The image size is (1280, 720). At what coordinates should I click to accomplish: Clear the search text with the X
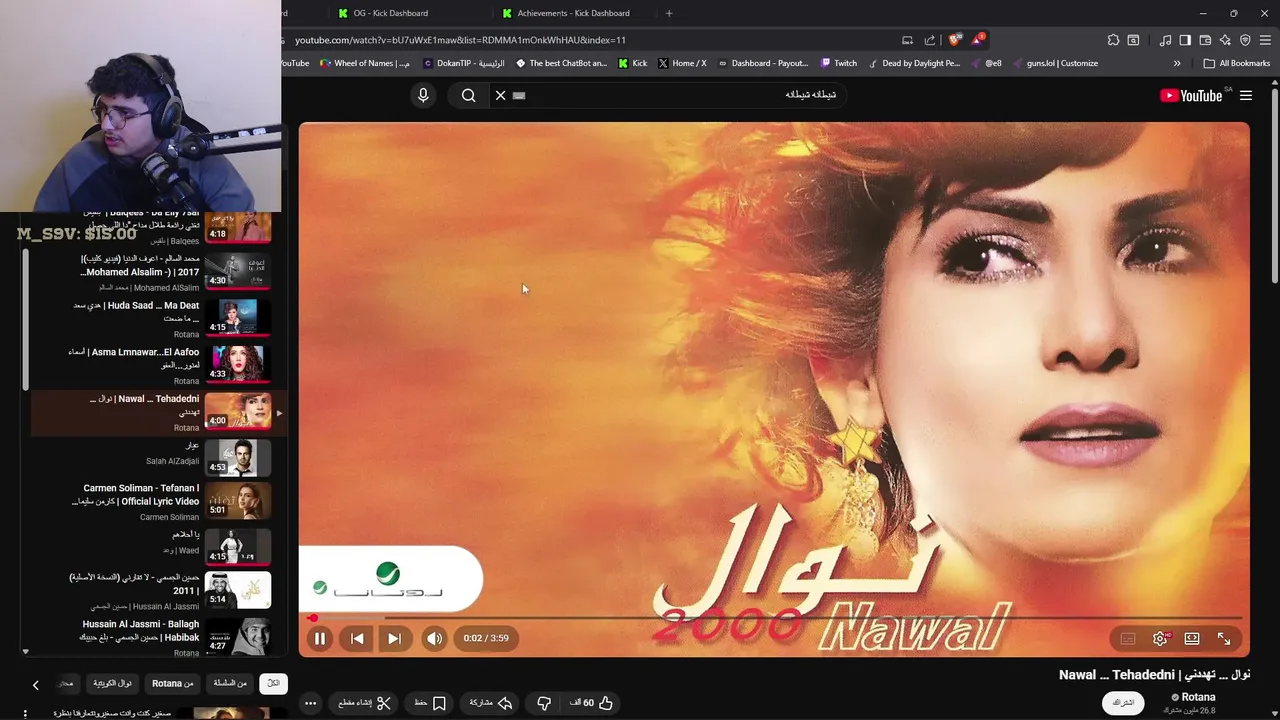pyautogui.click(x=501, y=95)
